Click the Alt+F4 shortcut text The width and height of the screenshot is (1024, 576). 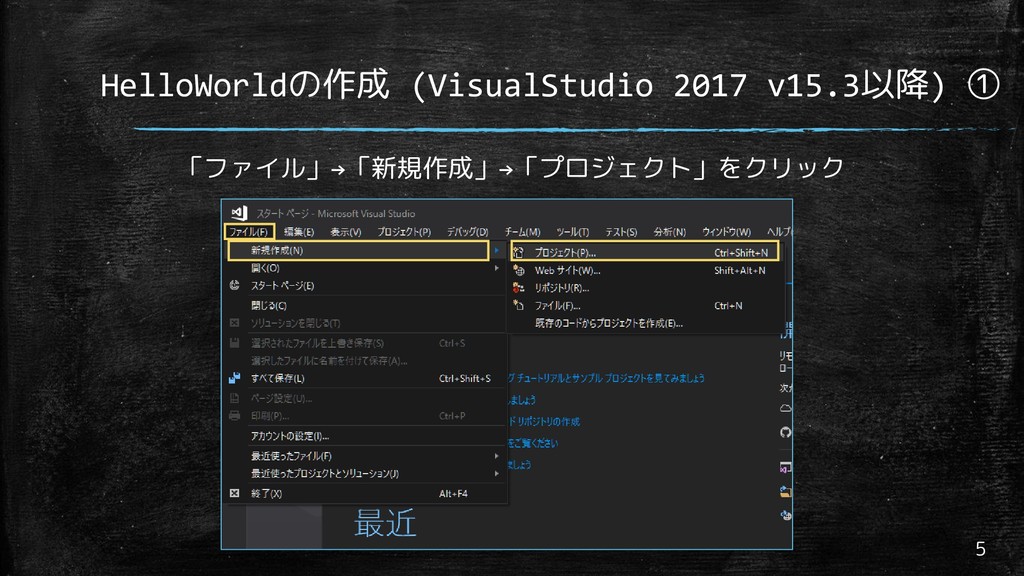[453, 494]
